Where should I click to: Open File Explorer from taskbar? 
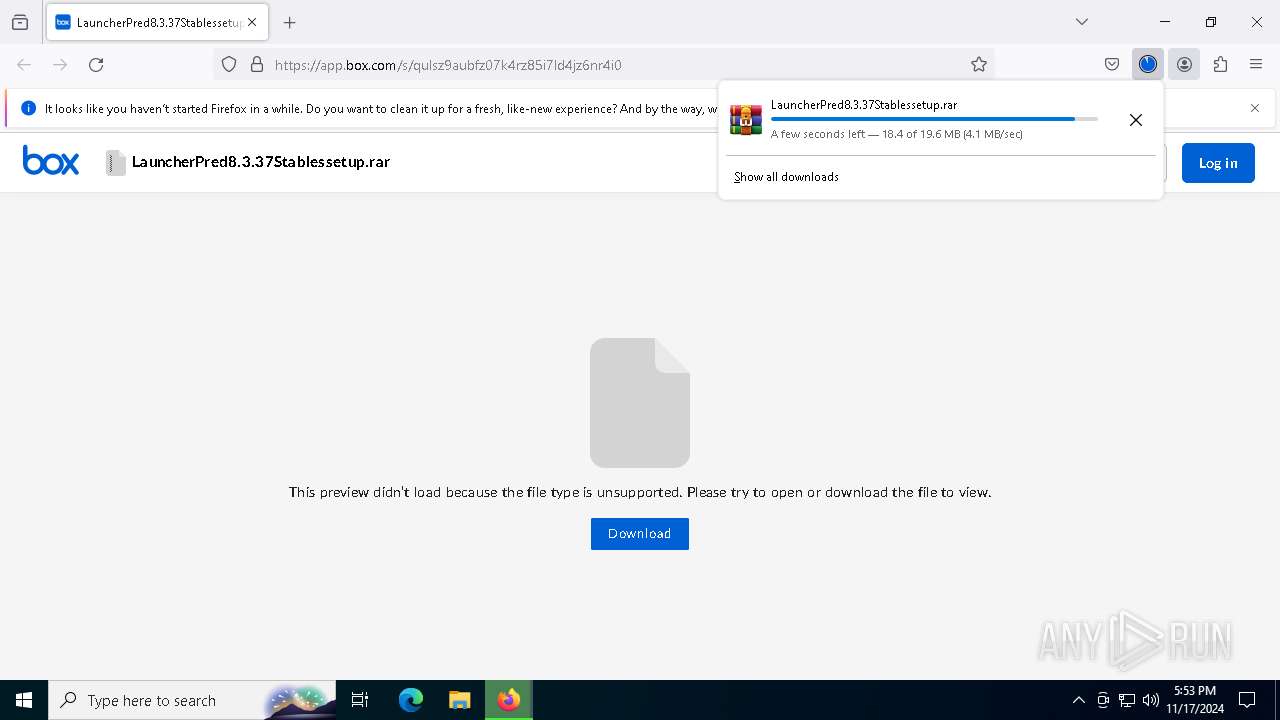tap(459, 700)
